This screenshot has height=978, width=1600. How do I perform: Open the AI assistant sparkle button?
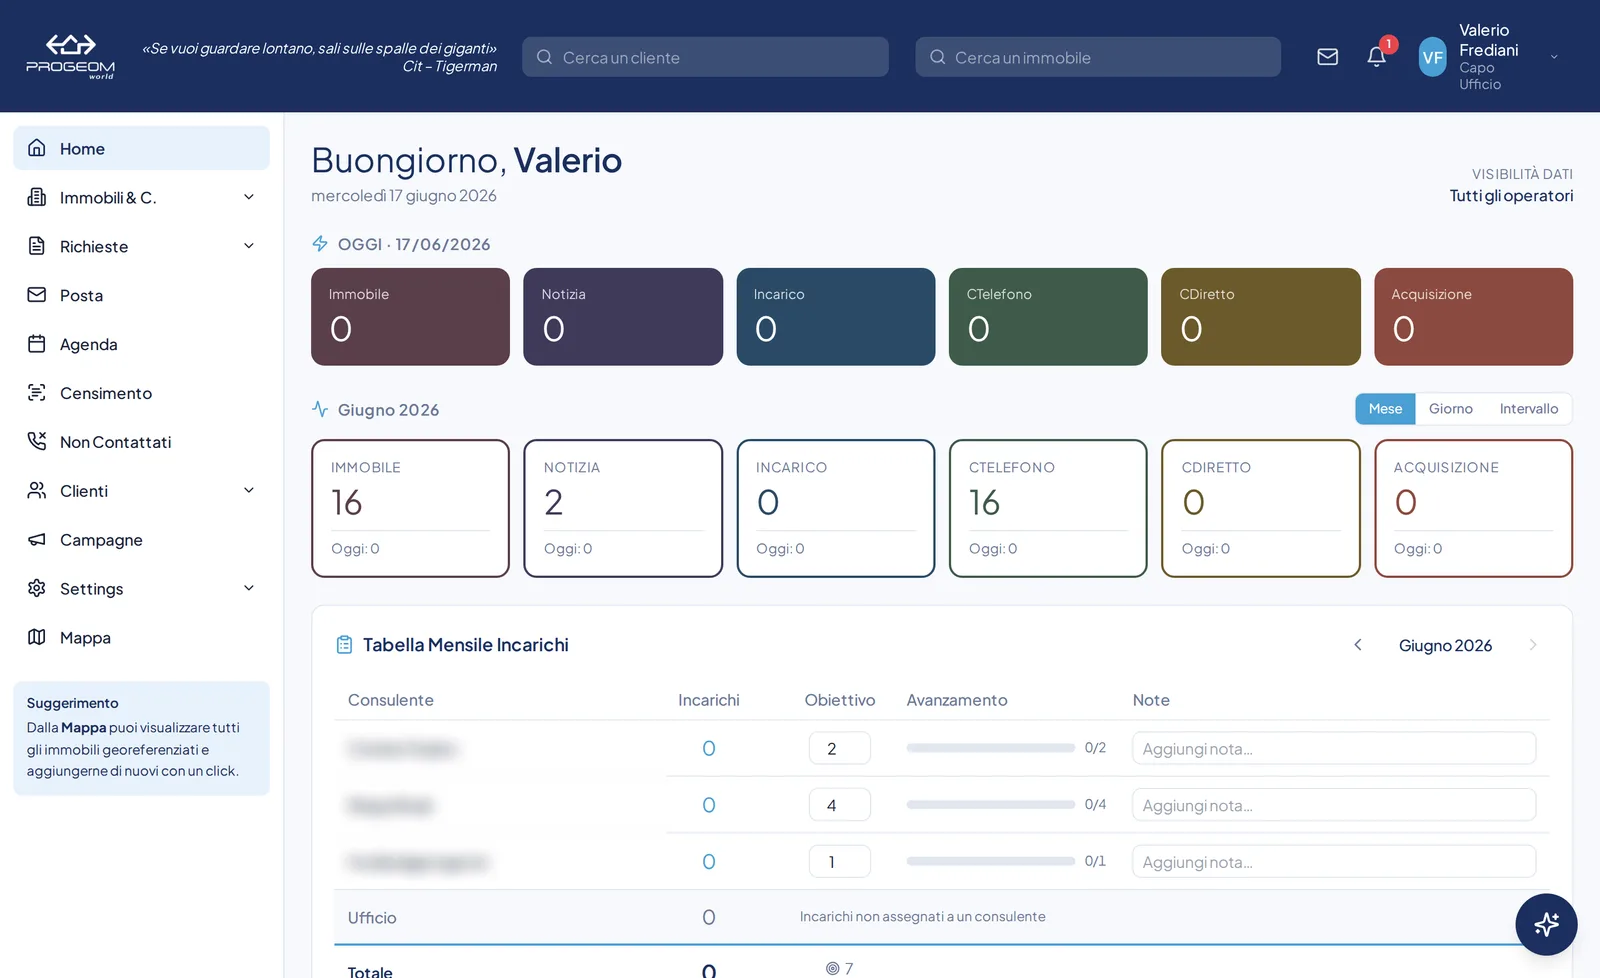click(x=1546, y=924)
